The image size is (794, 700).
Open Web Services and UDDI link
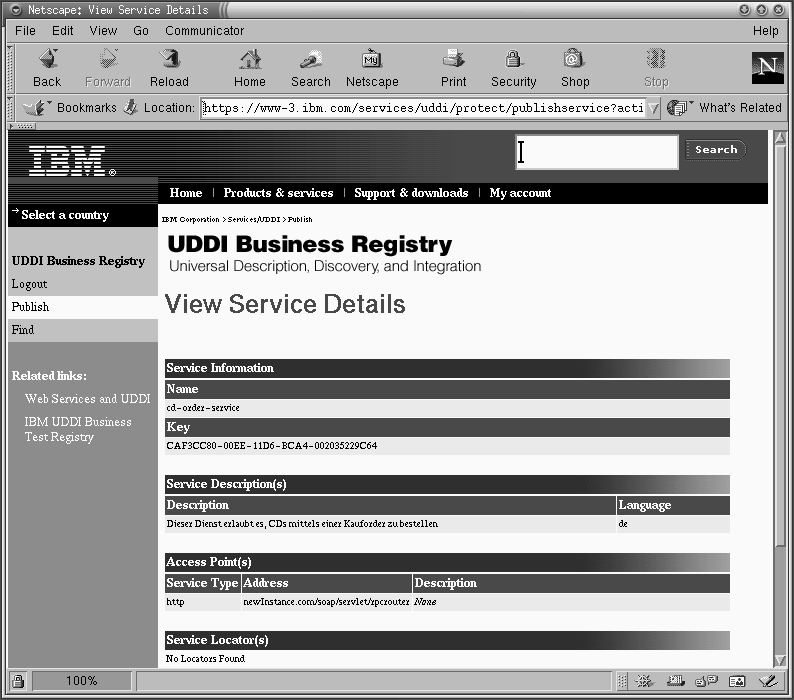[x=88, y=399]
